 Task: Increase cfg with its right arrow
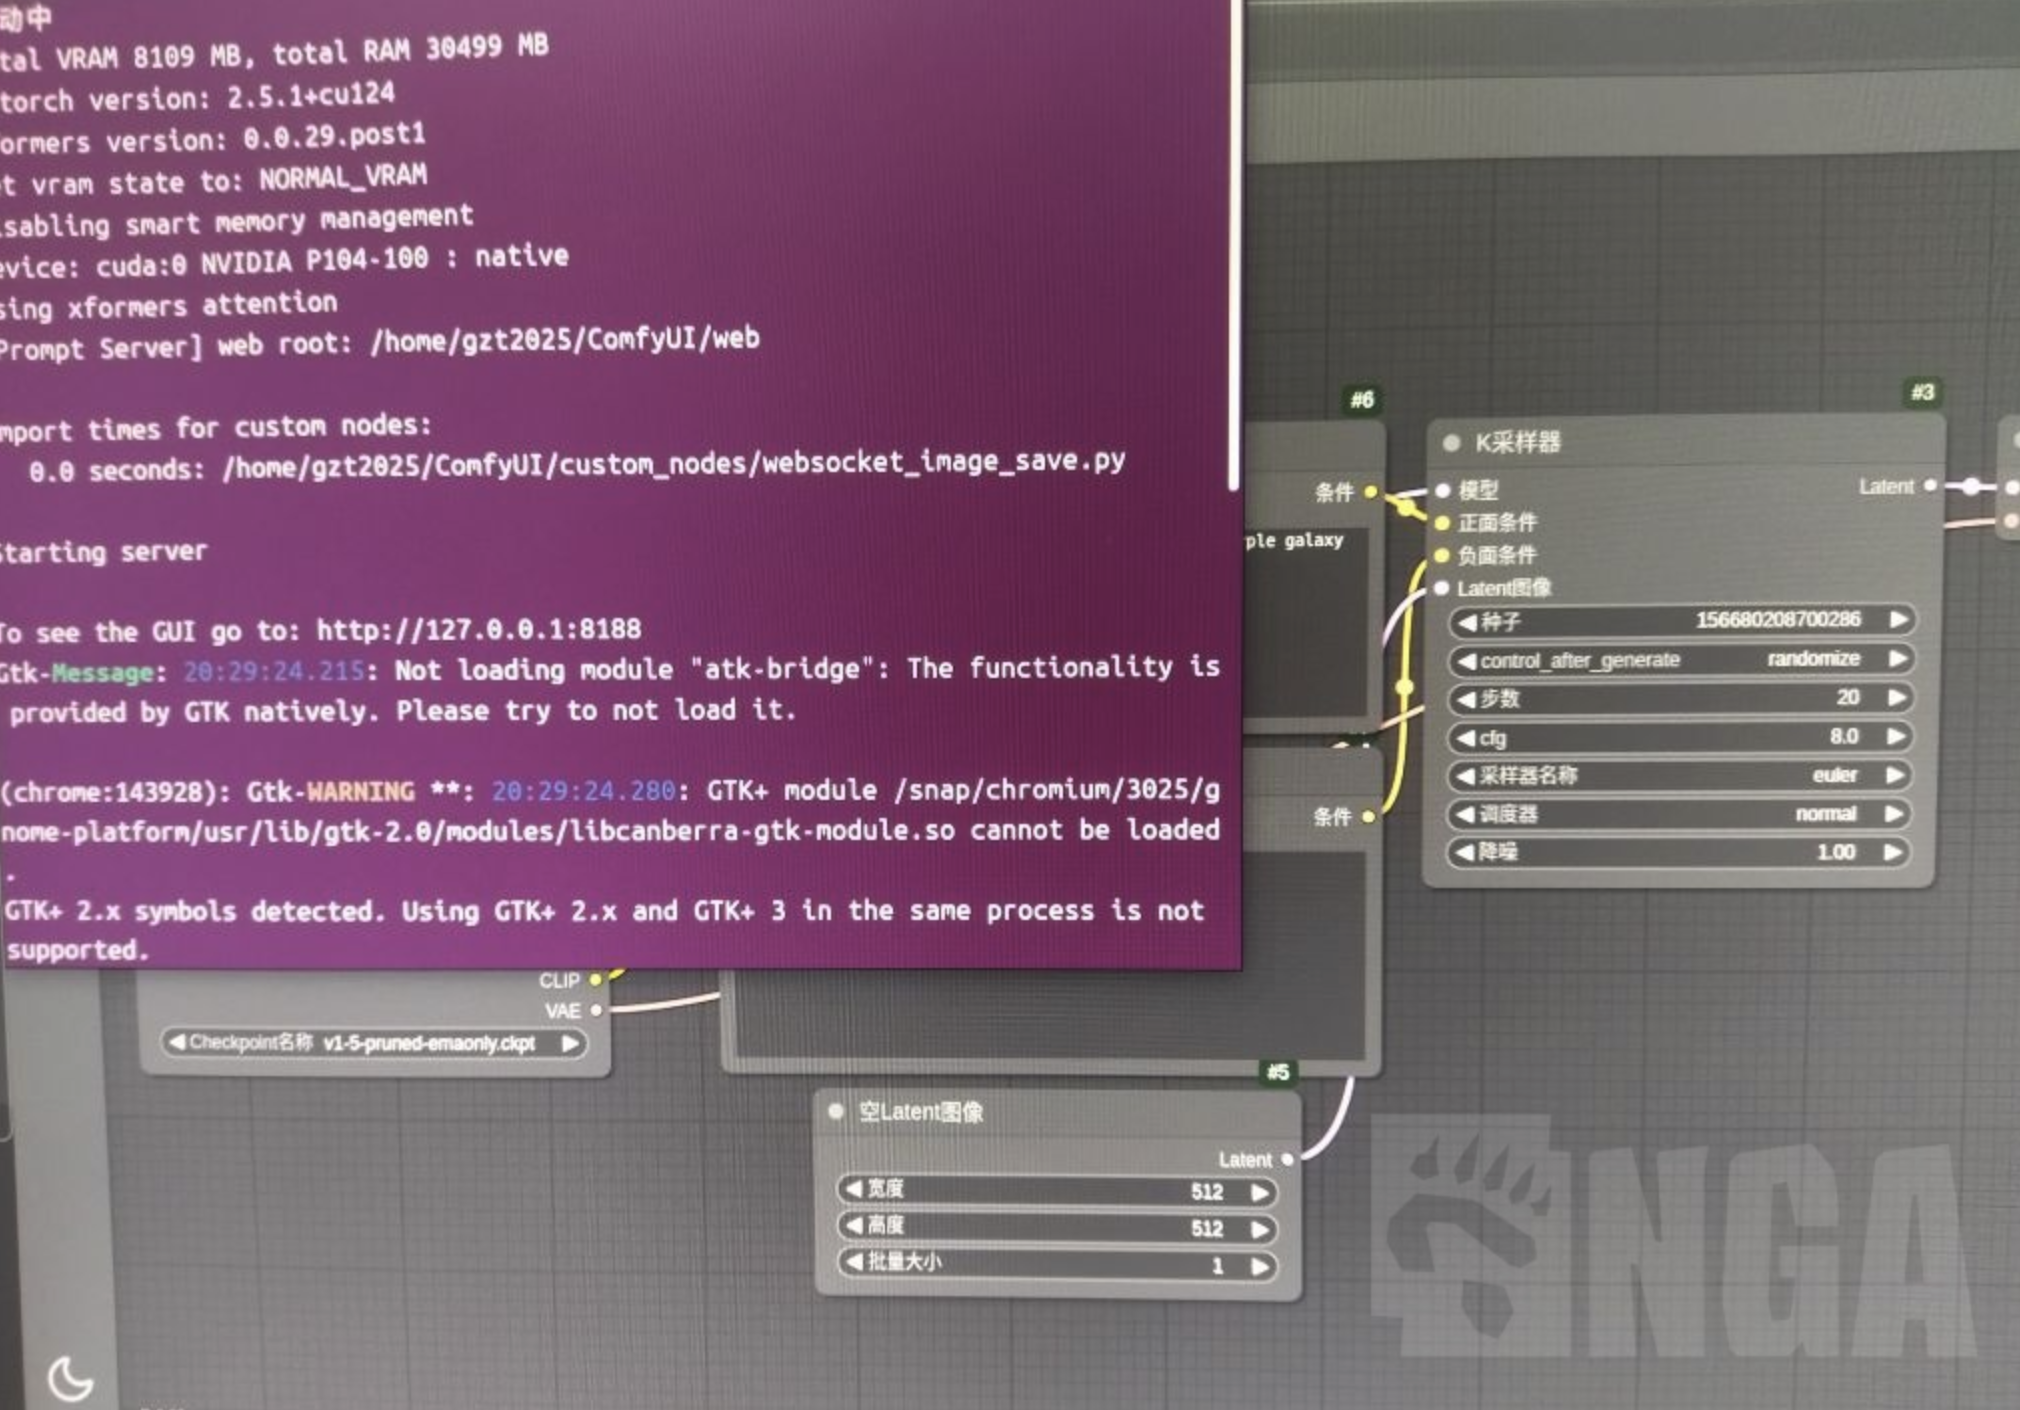(1896, 736)
